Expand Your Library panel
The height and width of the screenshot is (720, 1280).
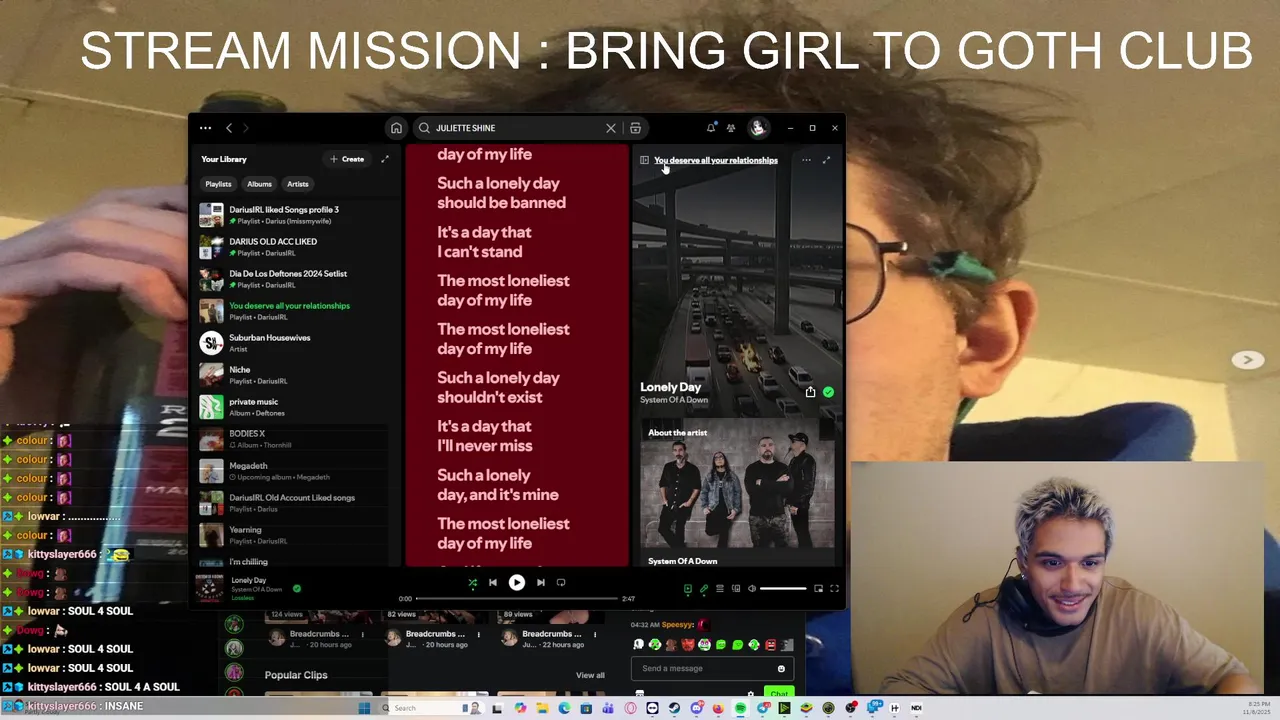pyautogui.click(x=385, y=159)
